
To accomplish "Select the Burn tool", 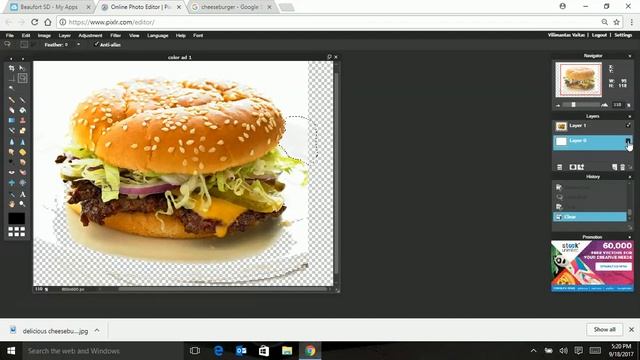I will (x=22, y=162).
